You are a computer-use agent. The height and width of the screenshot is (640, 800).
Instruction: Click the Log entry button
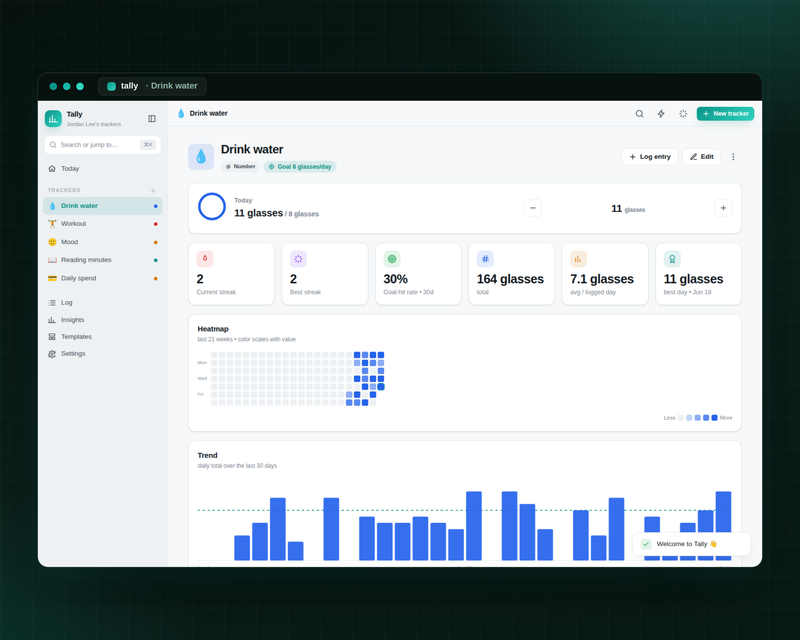(x=649, y=157)
